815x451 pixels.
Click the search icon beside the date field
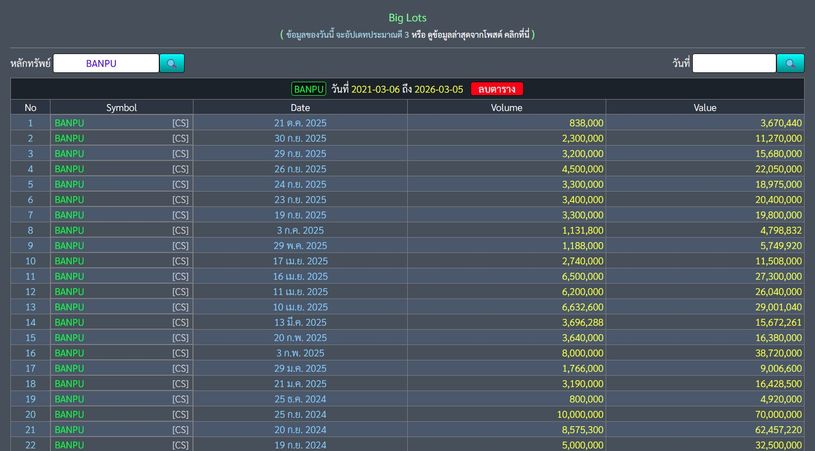coord(790,63)
